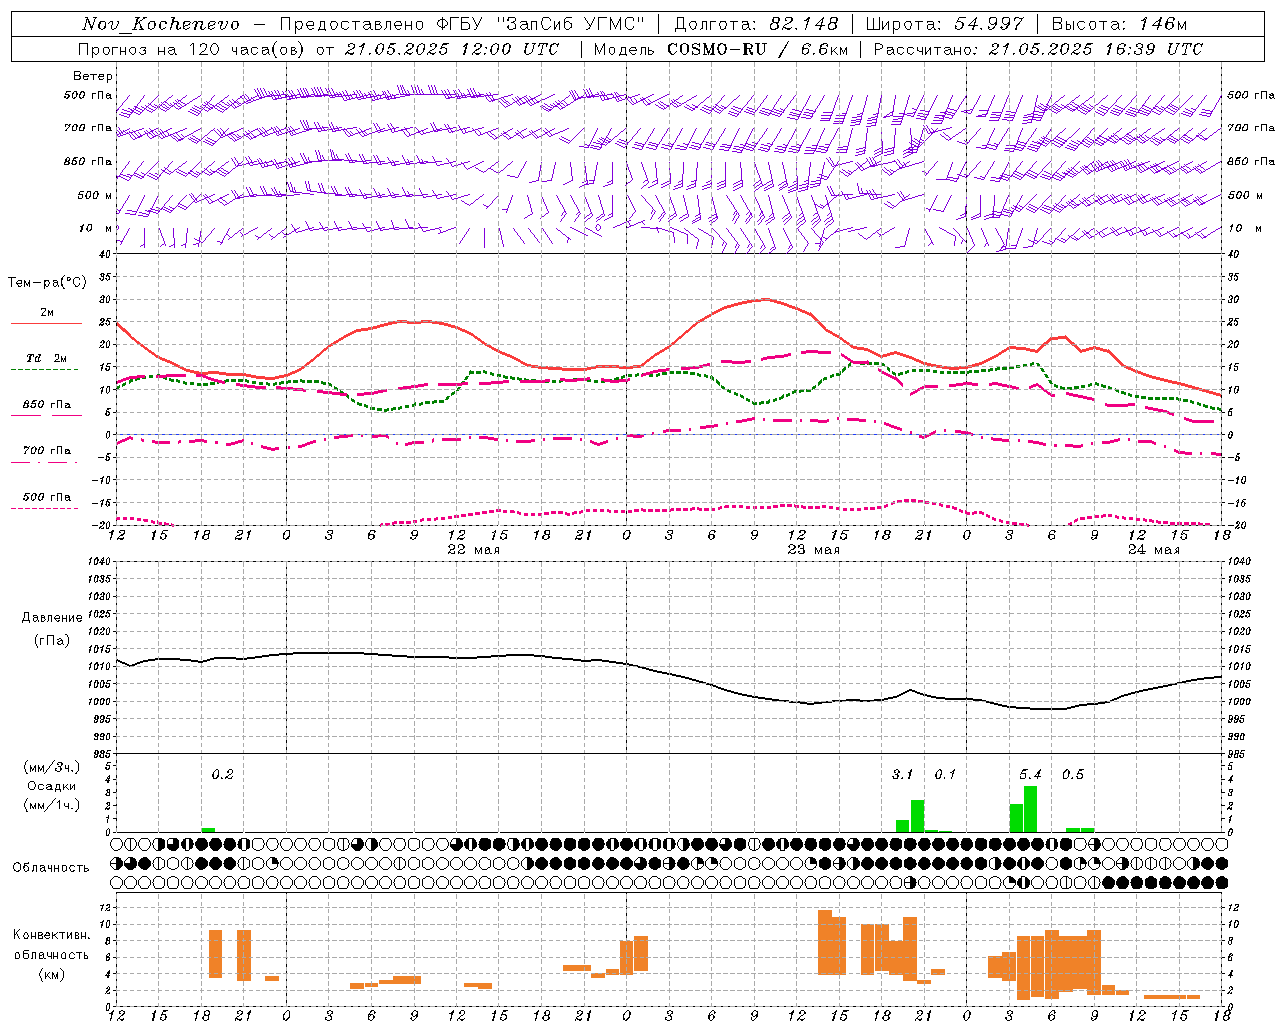Click the model name COSMO-RU / 6.6км
The width and height of the screenshot is (1280, 1024).
758,49
